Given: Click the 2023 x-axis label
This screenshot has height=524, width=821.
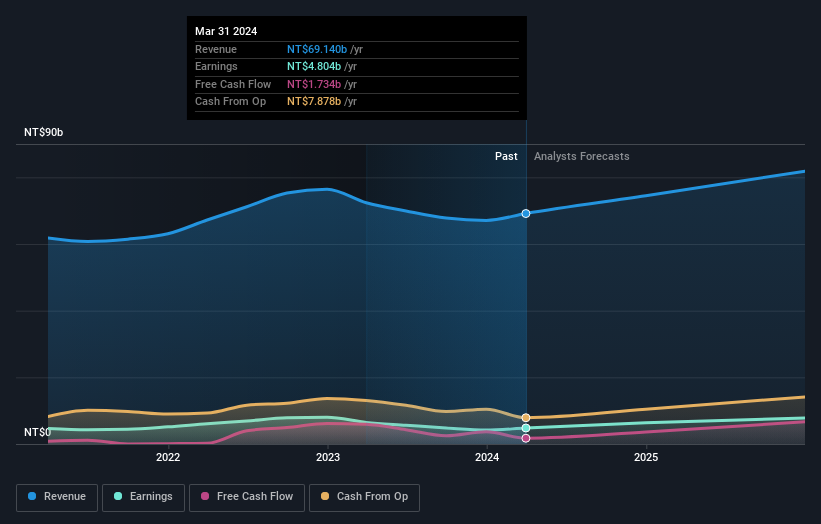Looking at the screenshot, I should pos(328,457).
